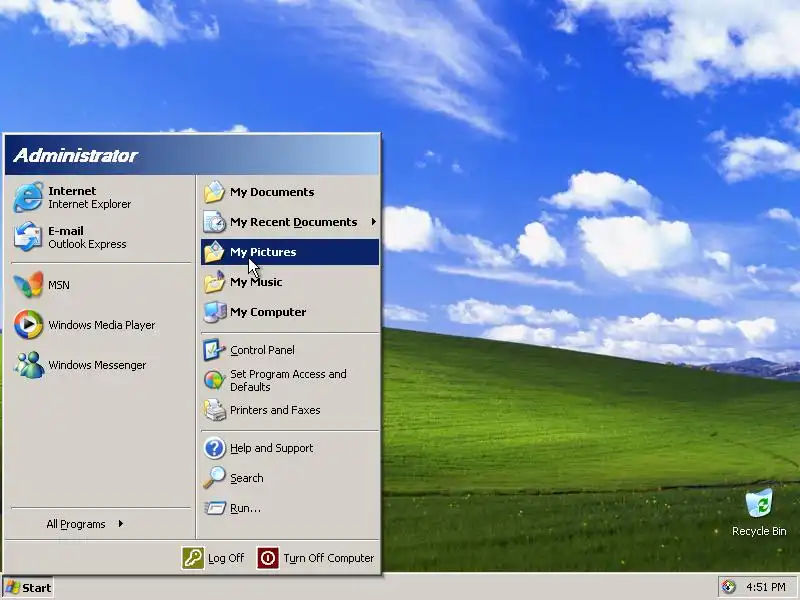Open the My Documents menu entry
Viewport: 800px width, 600px height.
(x=290, y=192)
